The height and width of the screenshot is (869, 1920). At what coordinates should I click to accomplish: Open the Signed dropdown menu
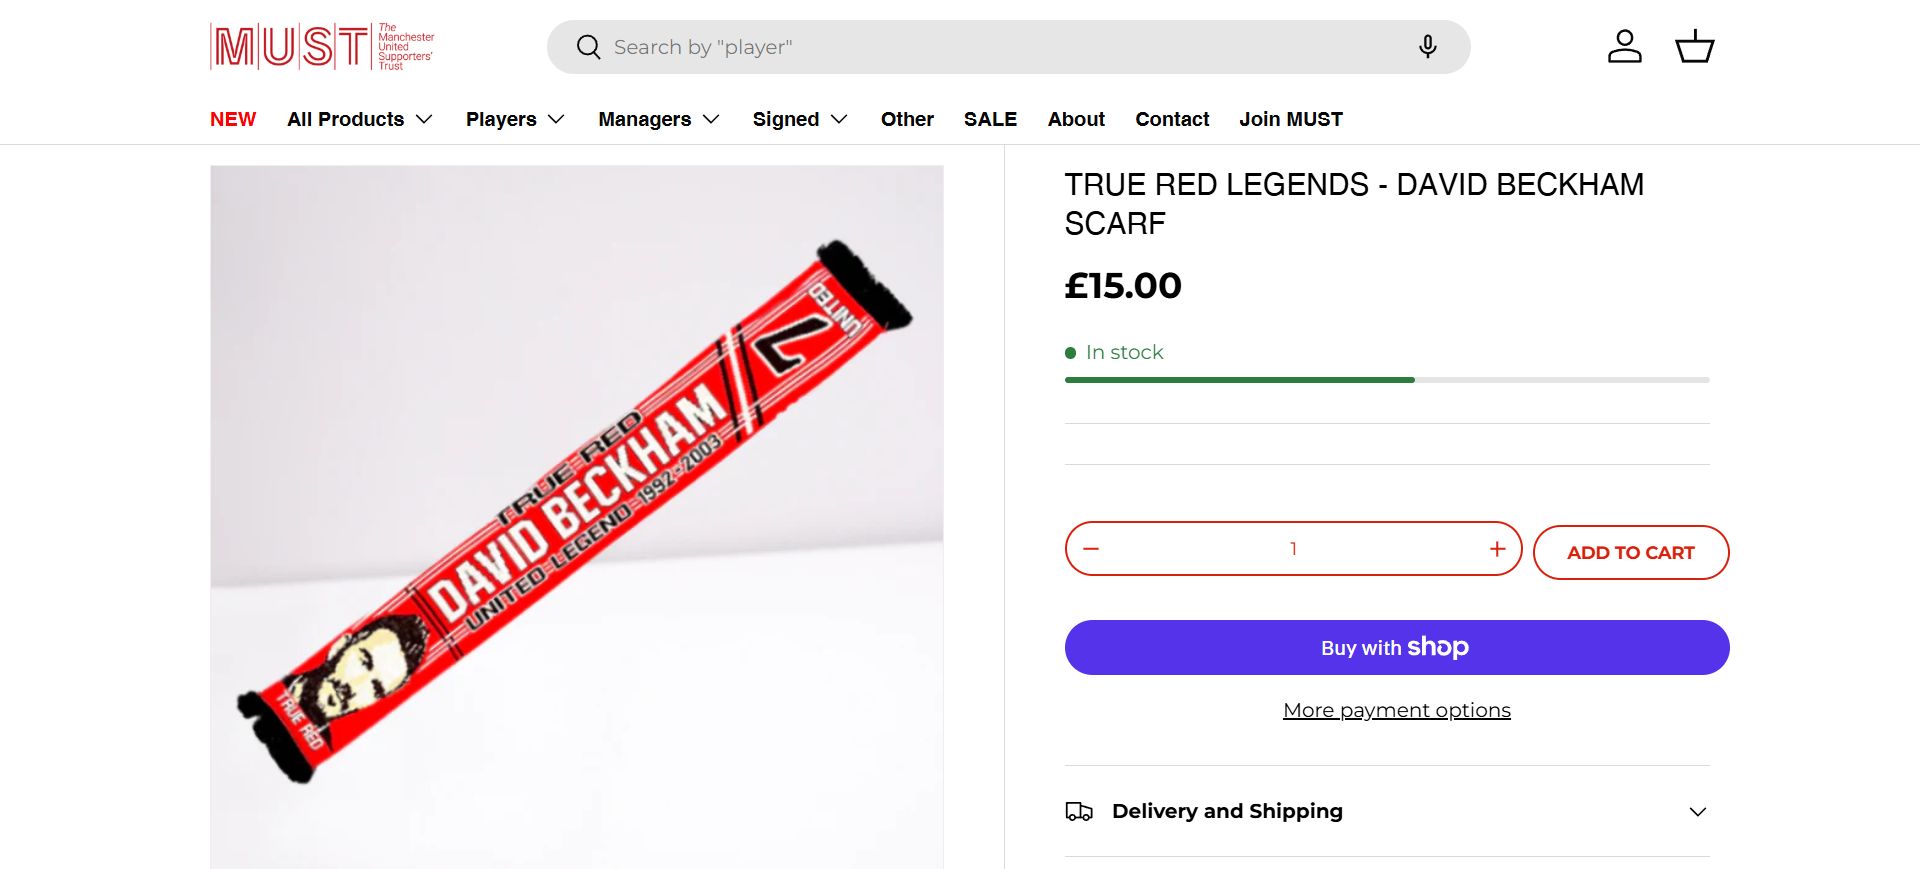pyautogui.click(x=800, y=119)
